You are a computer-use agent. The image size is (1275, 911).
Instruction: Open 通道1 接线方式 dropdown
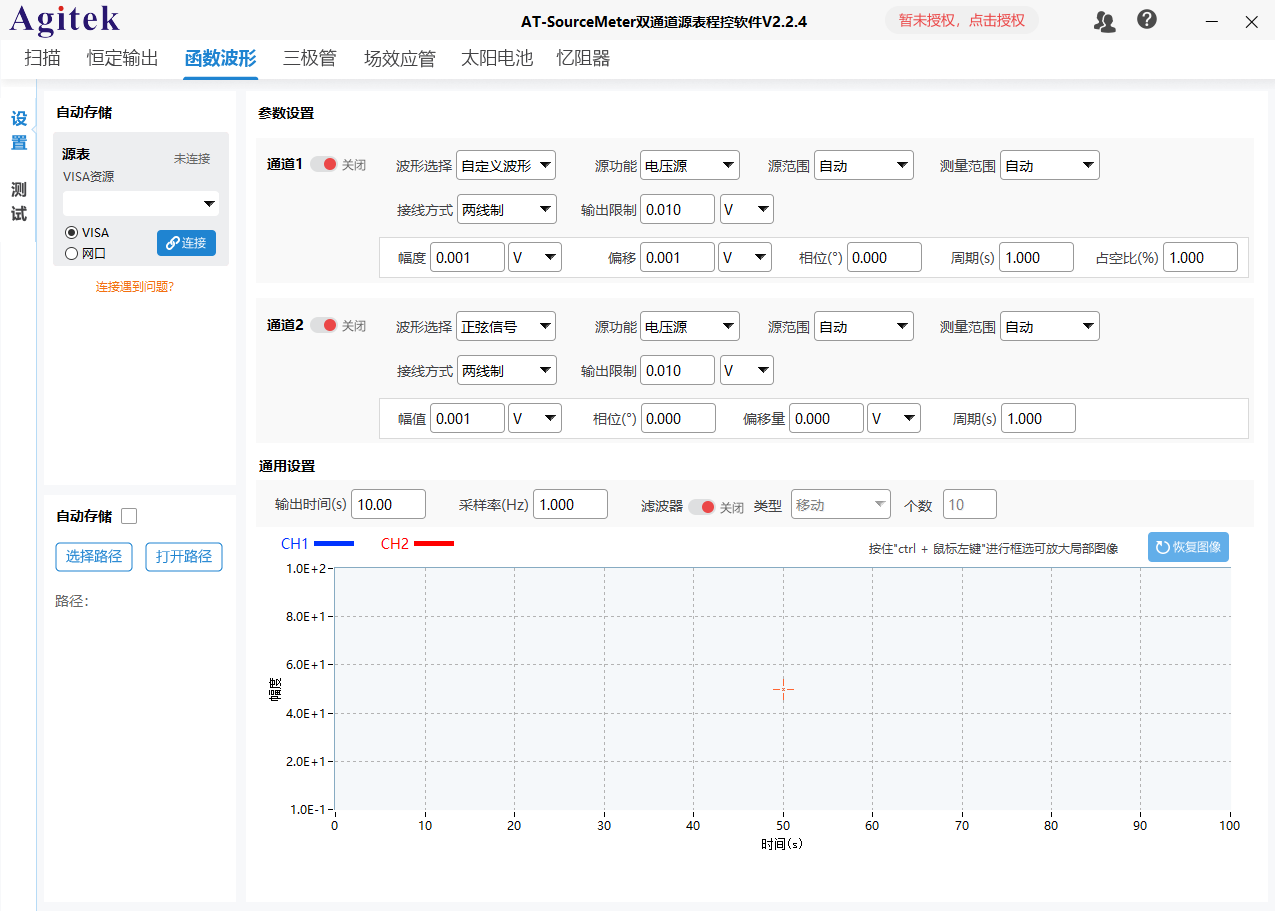pyautogui.click(x=507, y=210)
